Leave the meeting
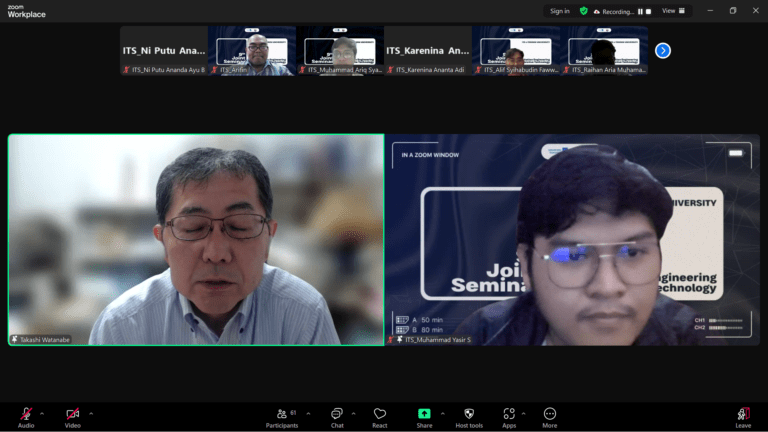 click(x=743, y=414)
